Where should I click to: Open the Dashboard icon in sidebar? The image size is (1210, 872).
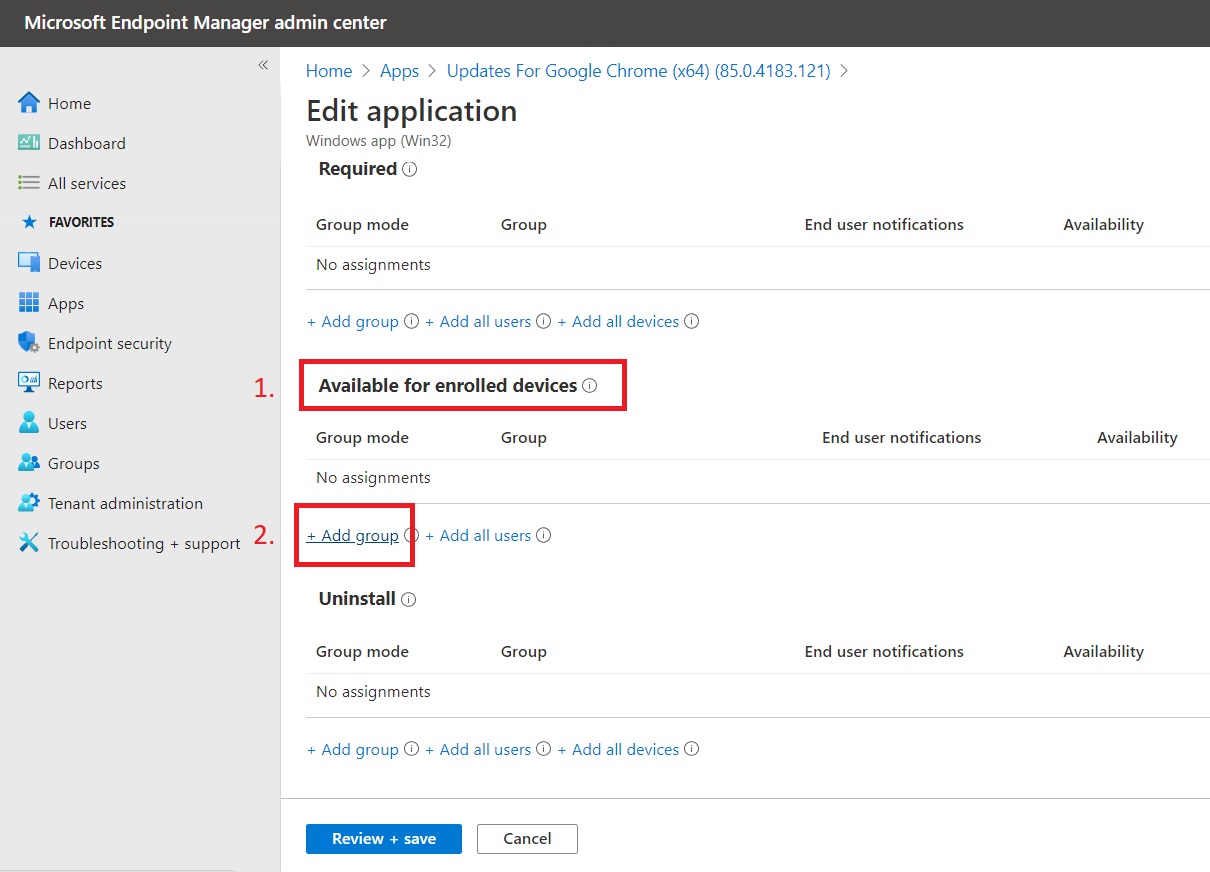tap(29, 143)
